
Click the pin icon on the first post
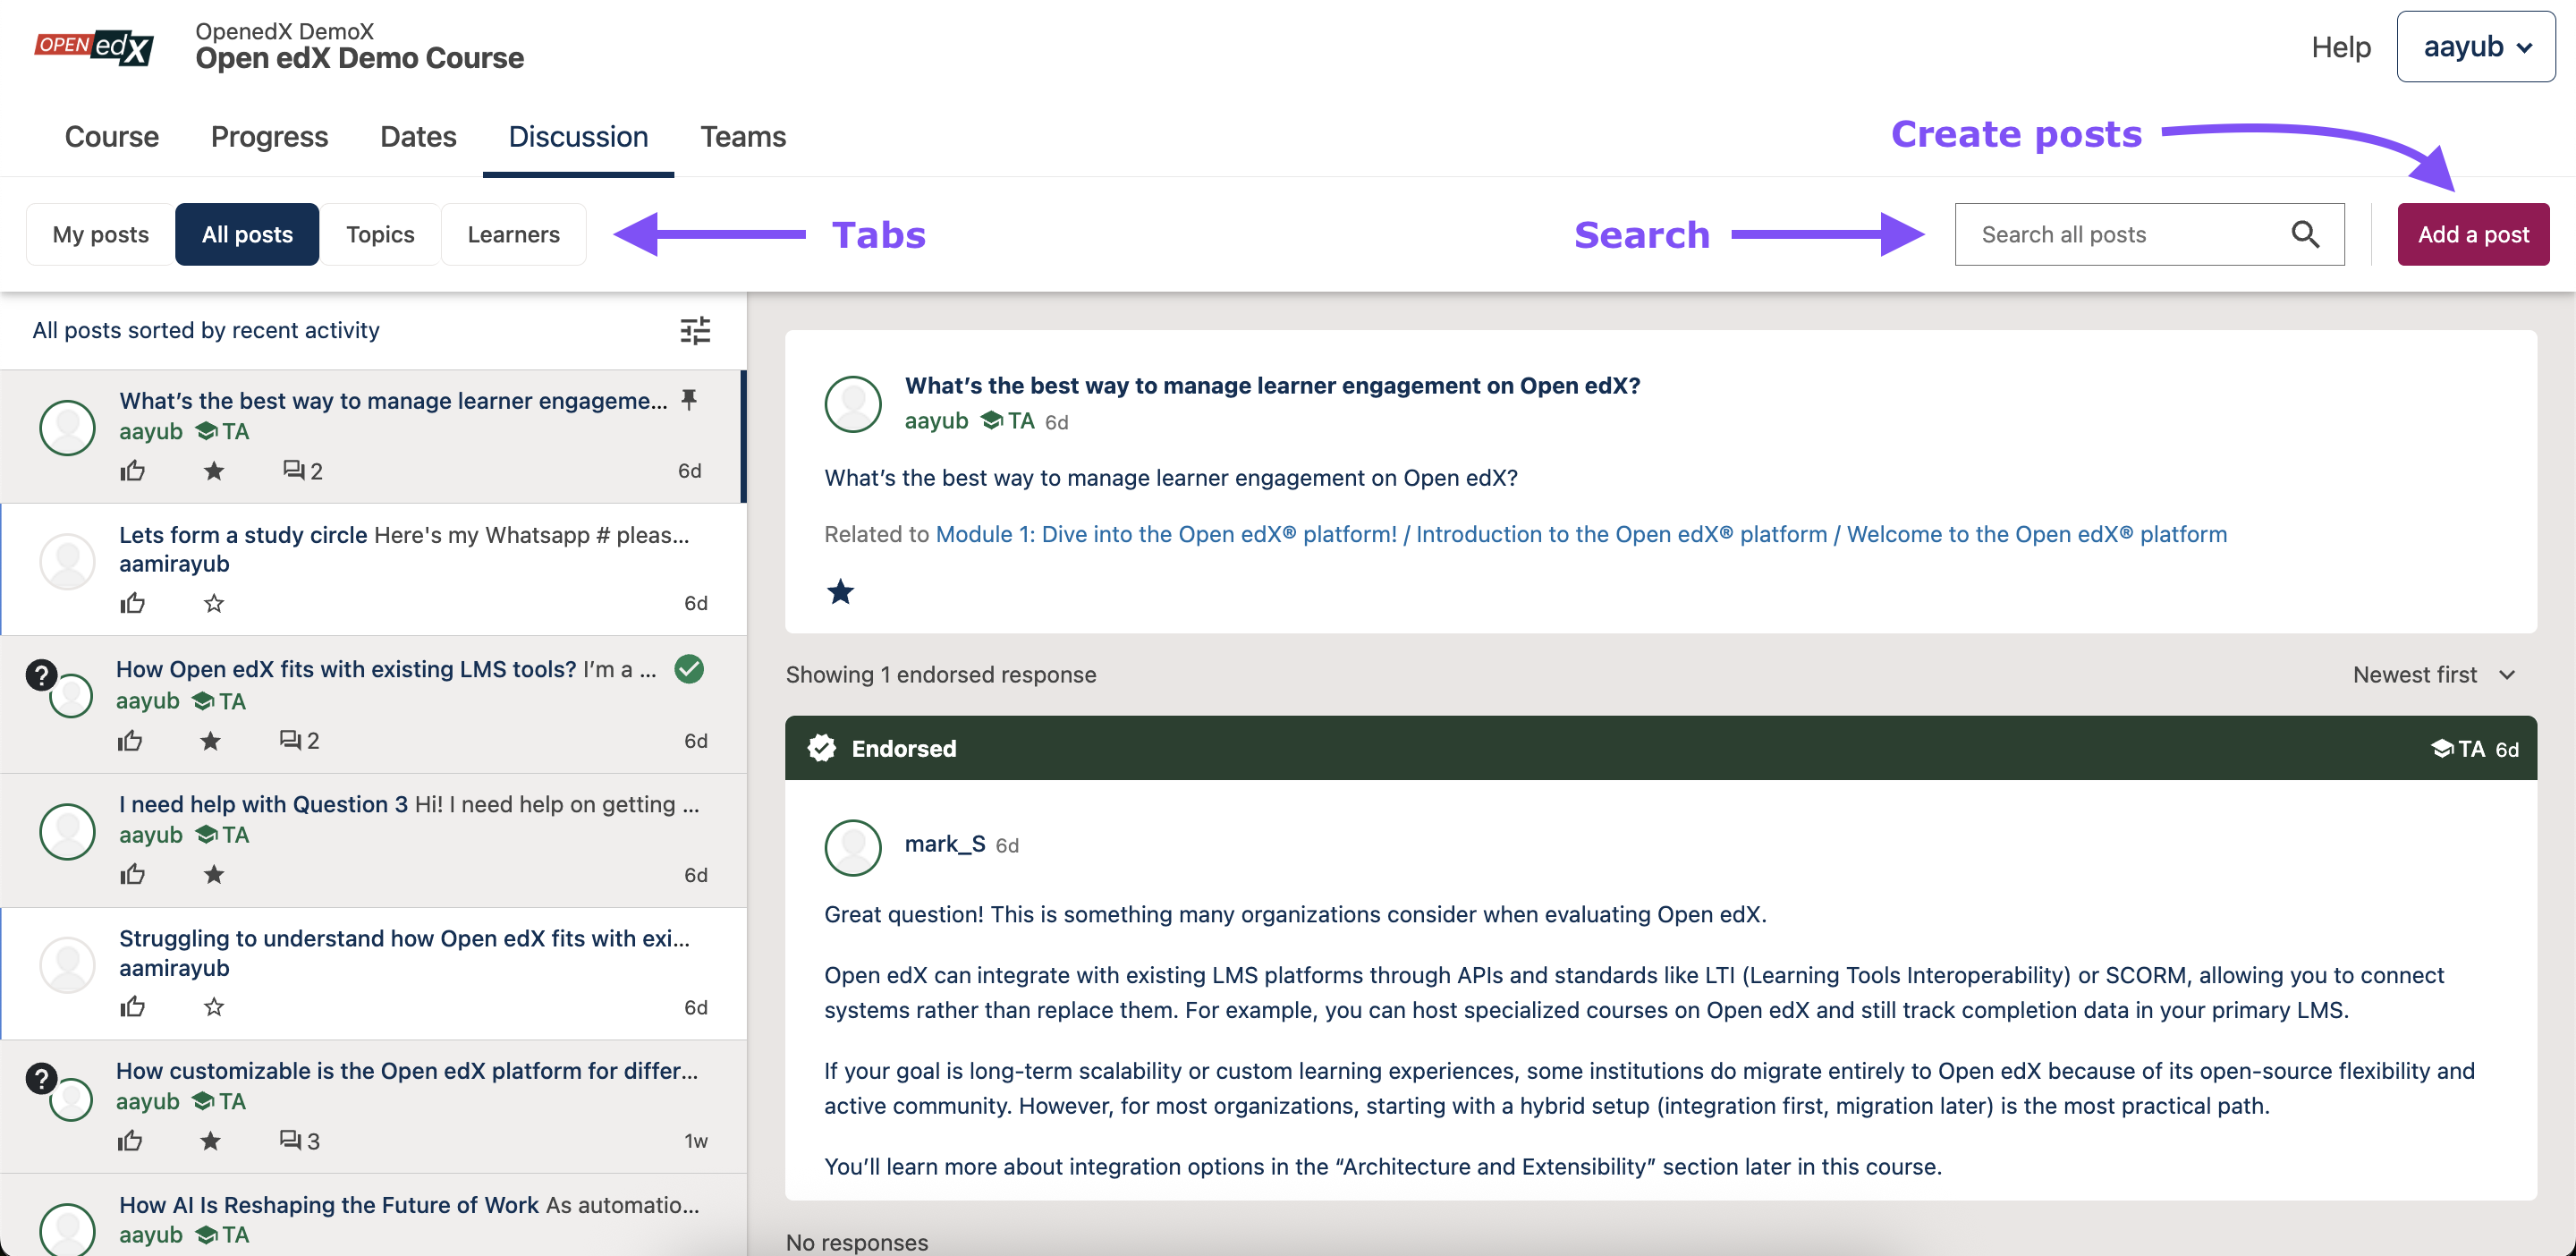click(x=689, y=400)
